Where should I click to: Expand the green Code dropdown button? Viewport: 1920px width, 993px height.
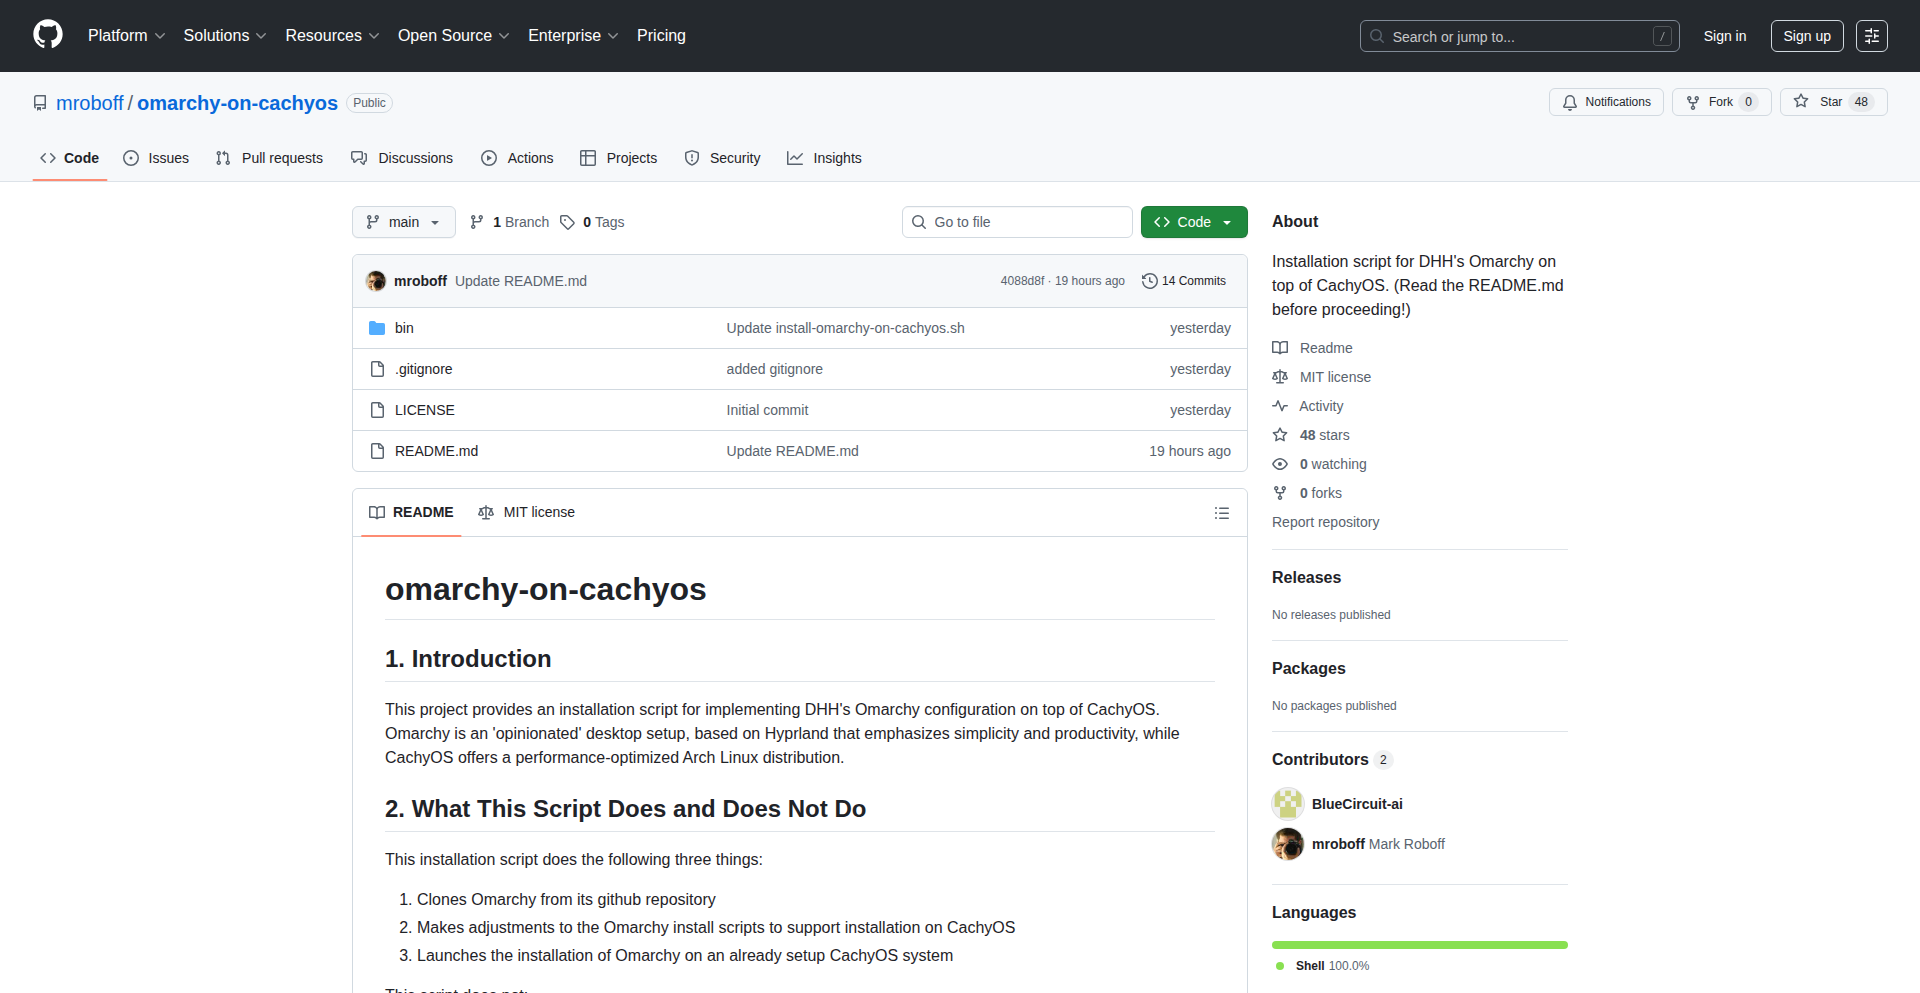tap(1193, 222)
